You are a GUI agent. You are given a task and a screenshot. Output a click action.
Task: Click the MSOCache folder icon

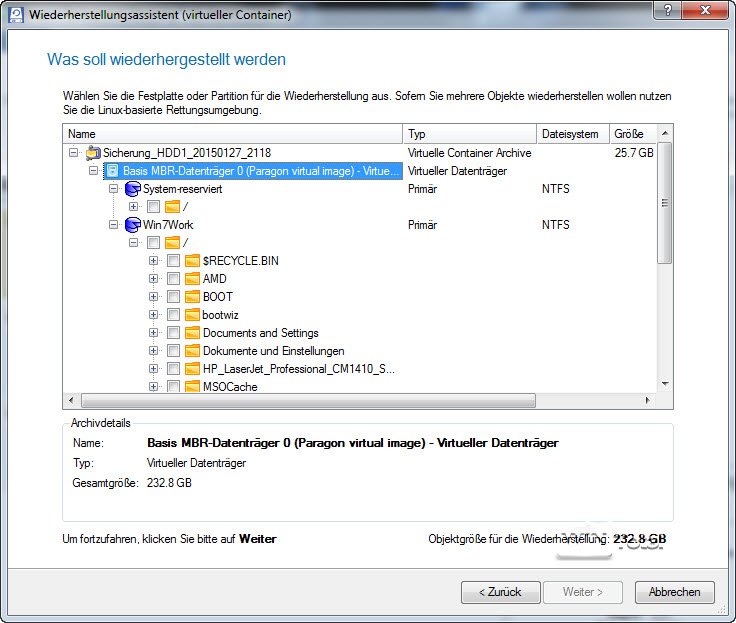[x=192, y=386]
